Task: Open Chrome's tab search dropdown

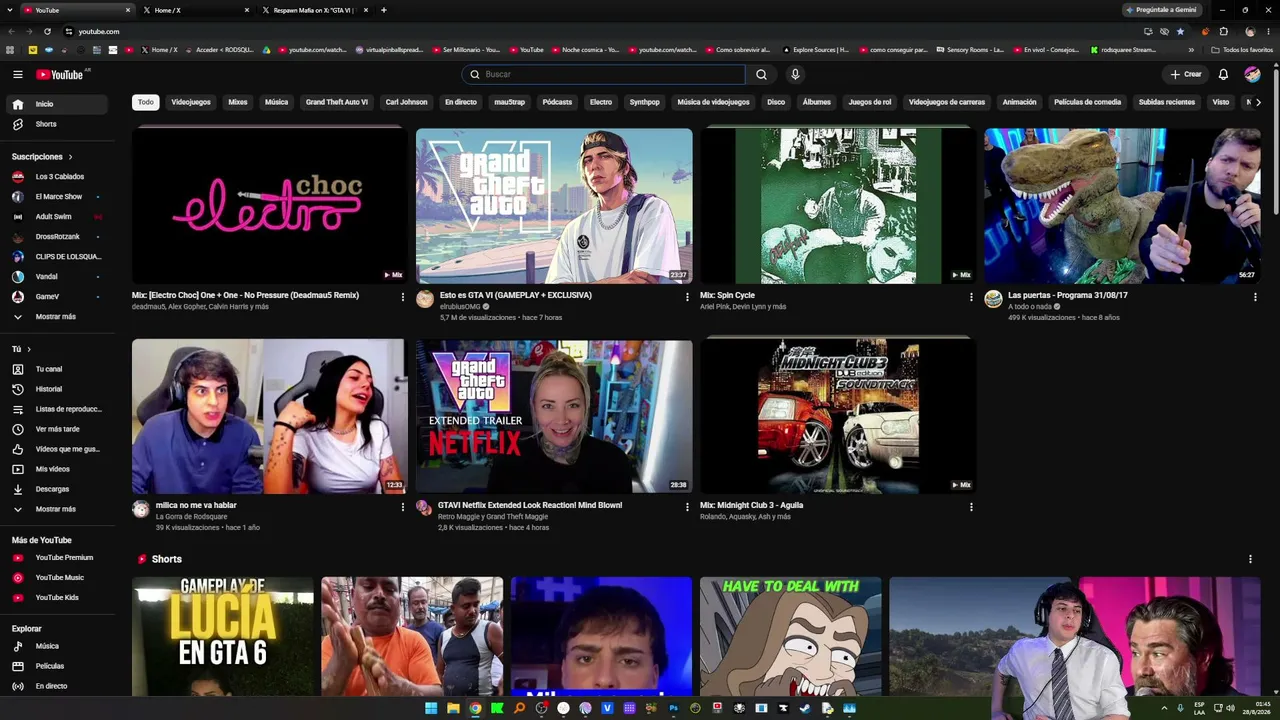Action: point(10,10)
